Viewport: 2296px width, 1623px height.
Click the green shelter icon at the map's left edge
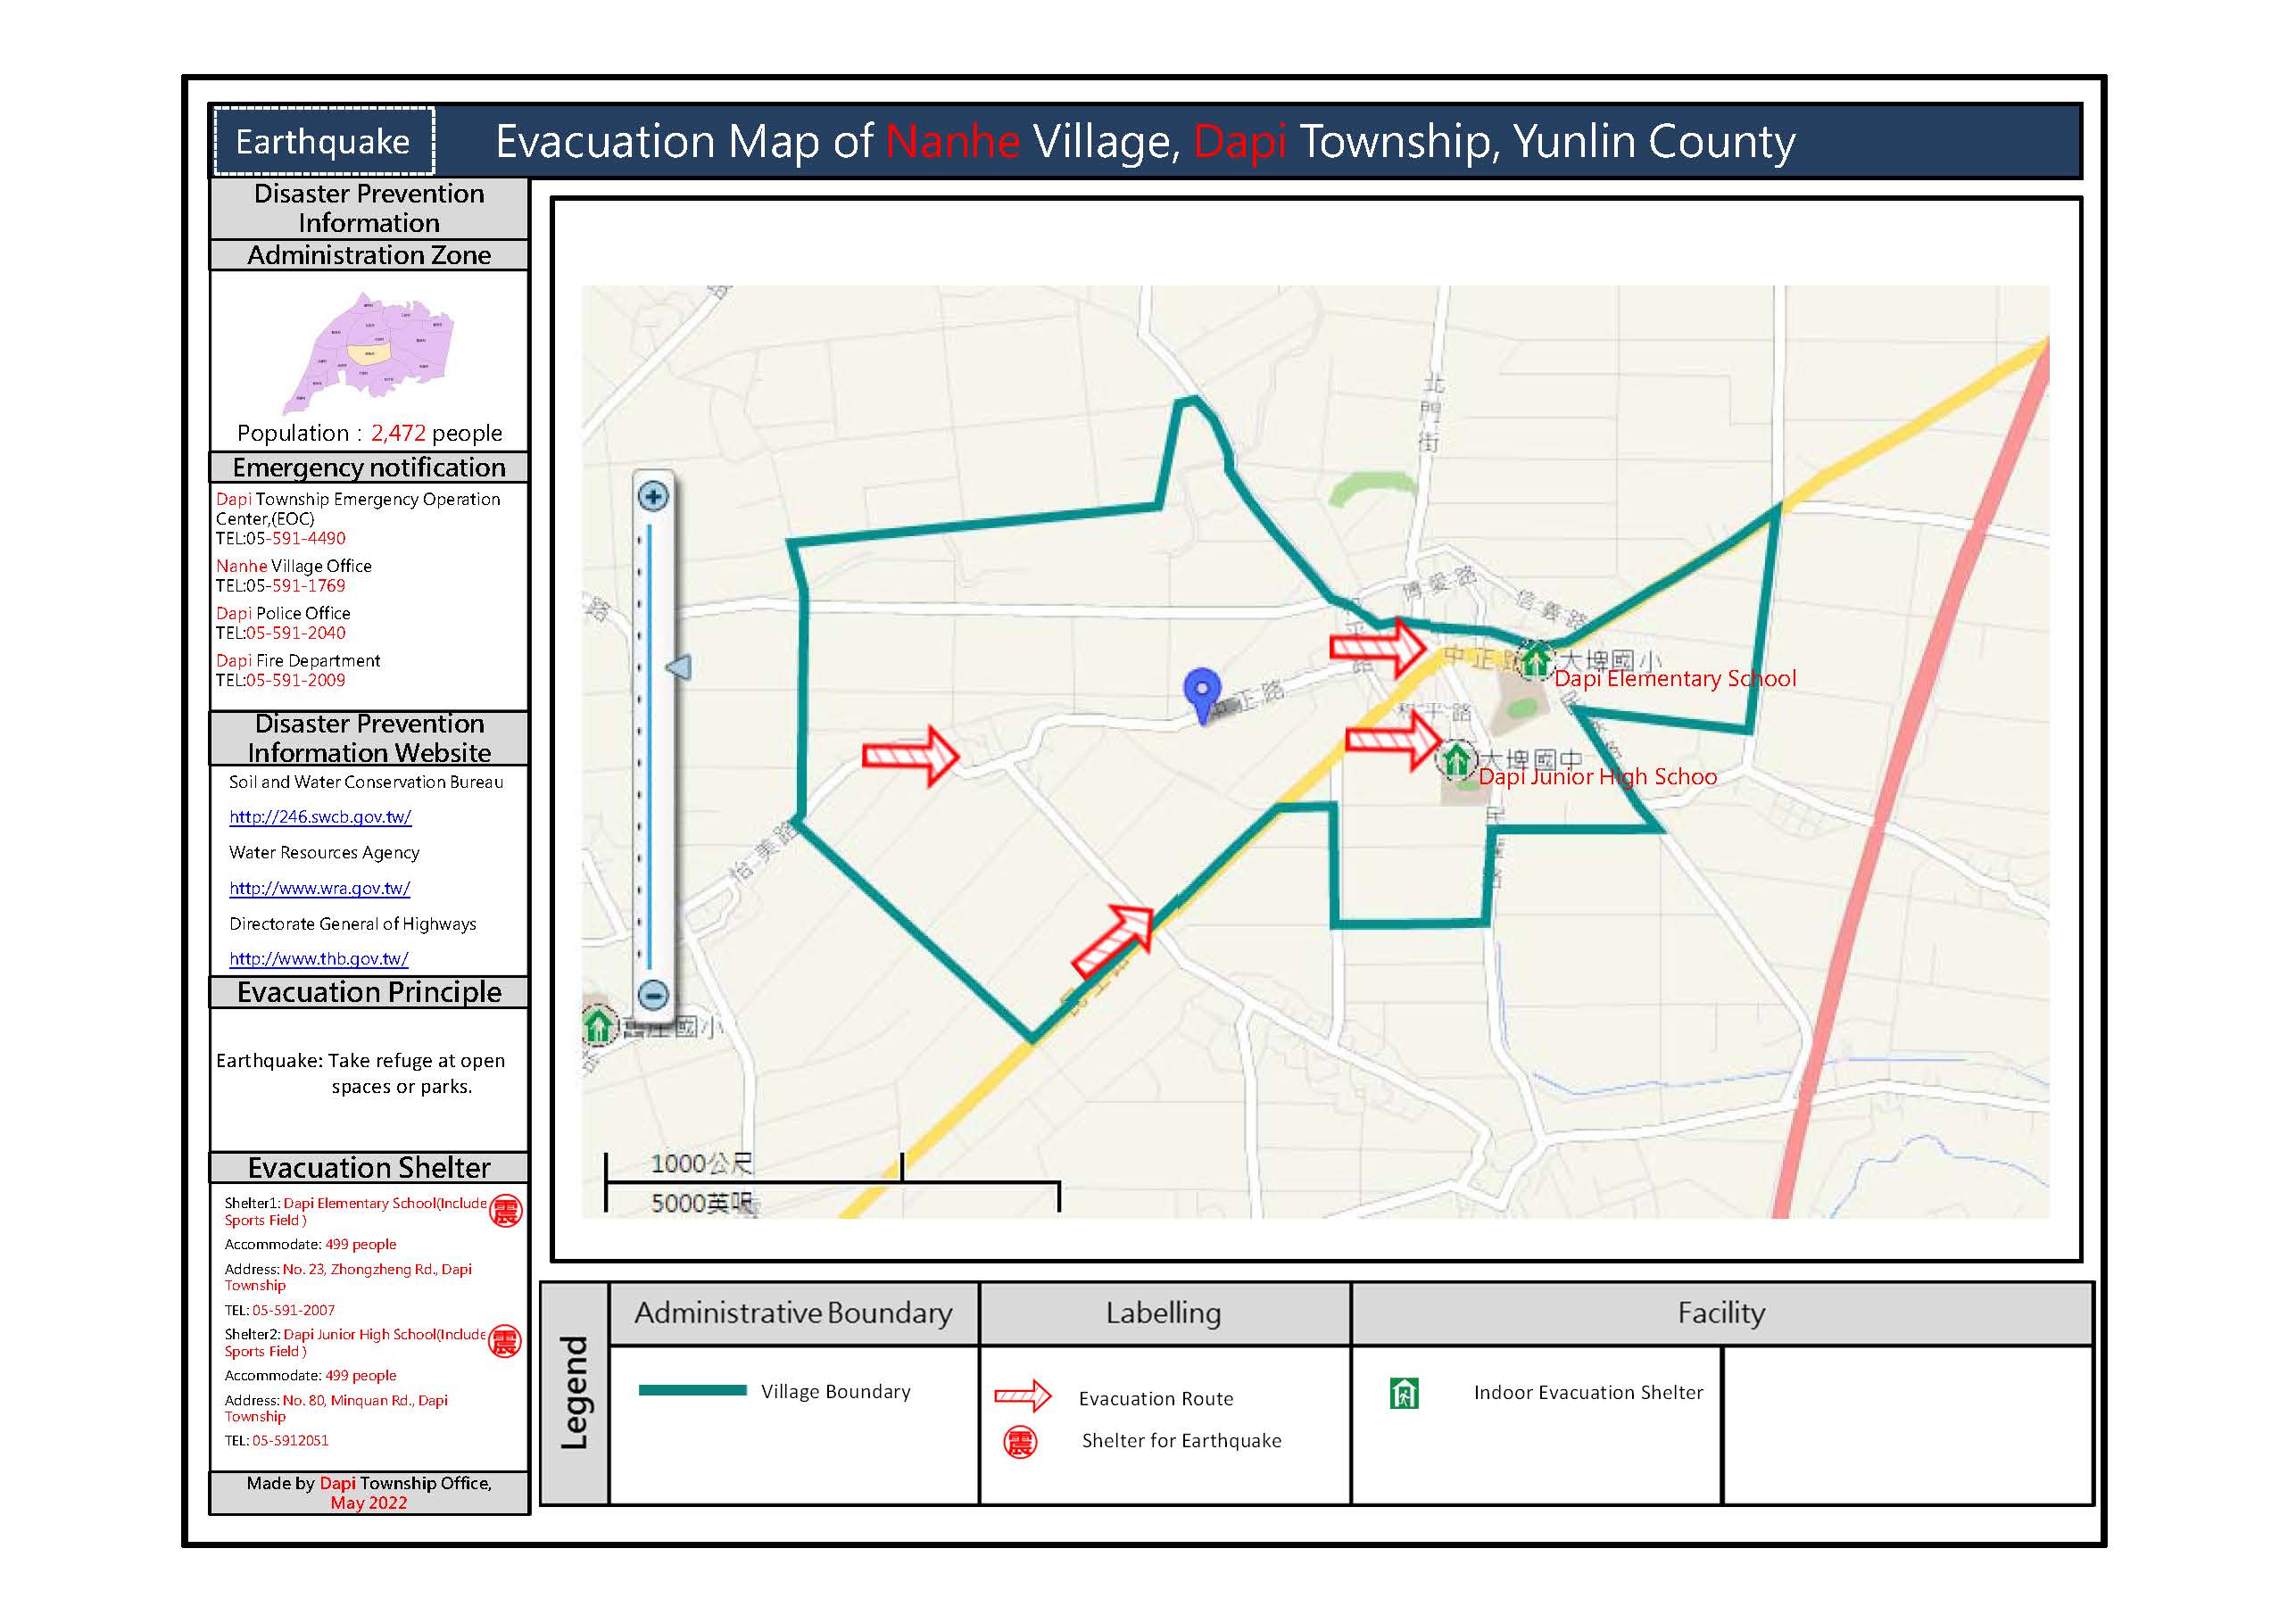coord(598,1026)
